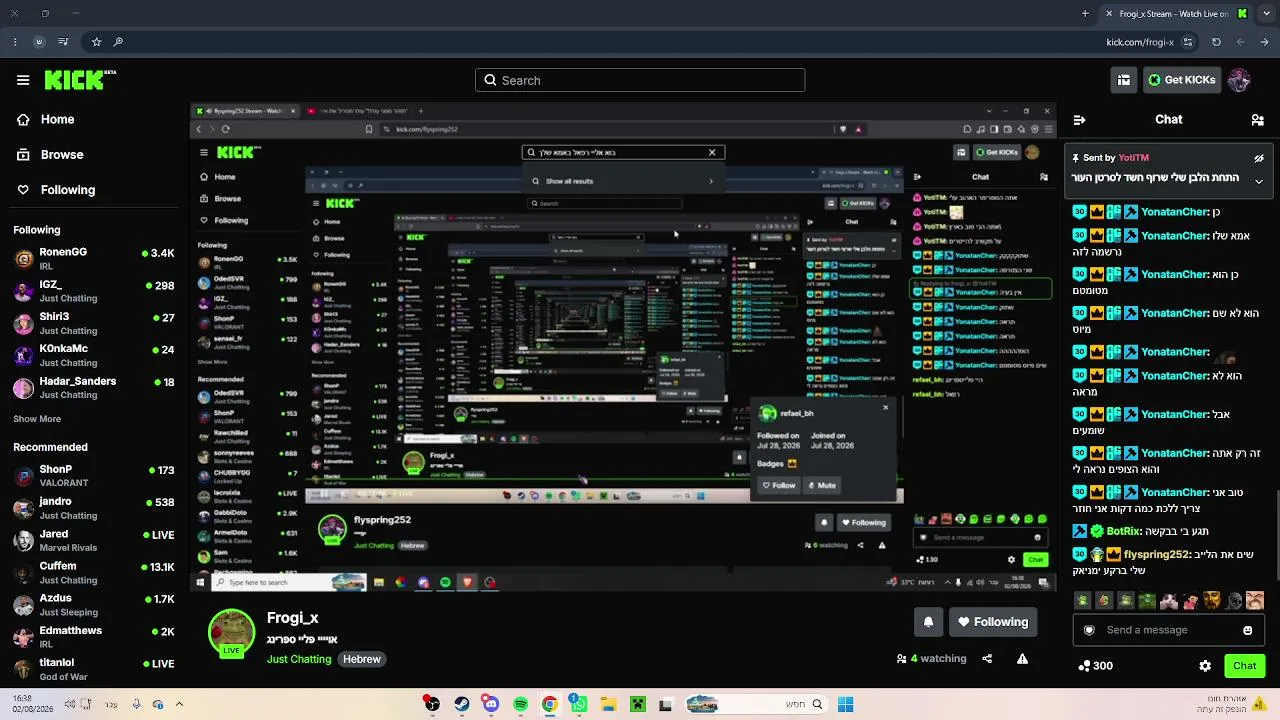Click the kick.com/frogi-x address bar
The width and height of the screenshot is (1280, 720).
(x=1139, y=42)
